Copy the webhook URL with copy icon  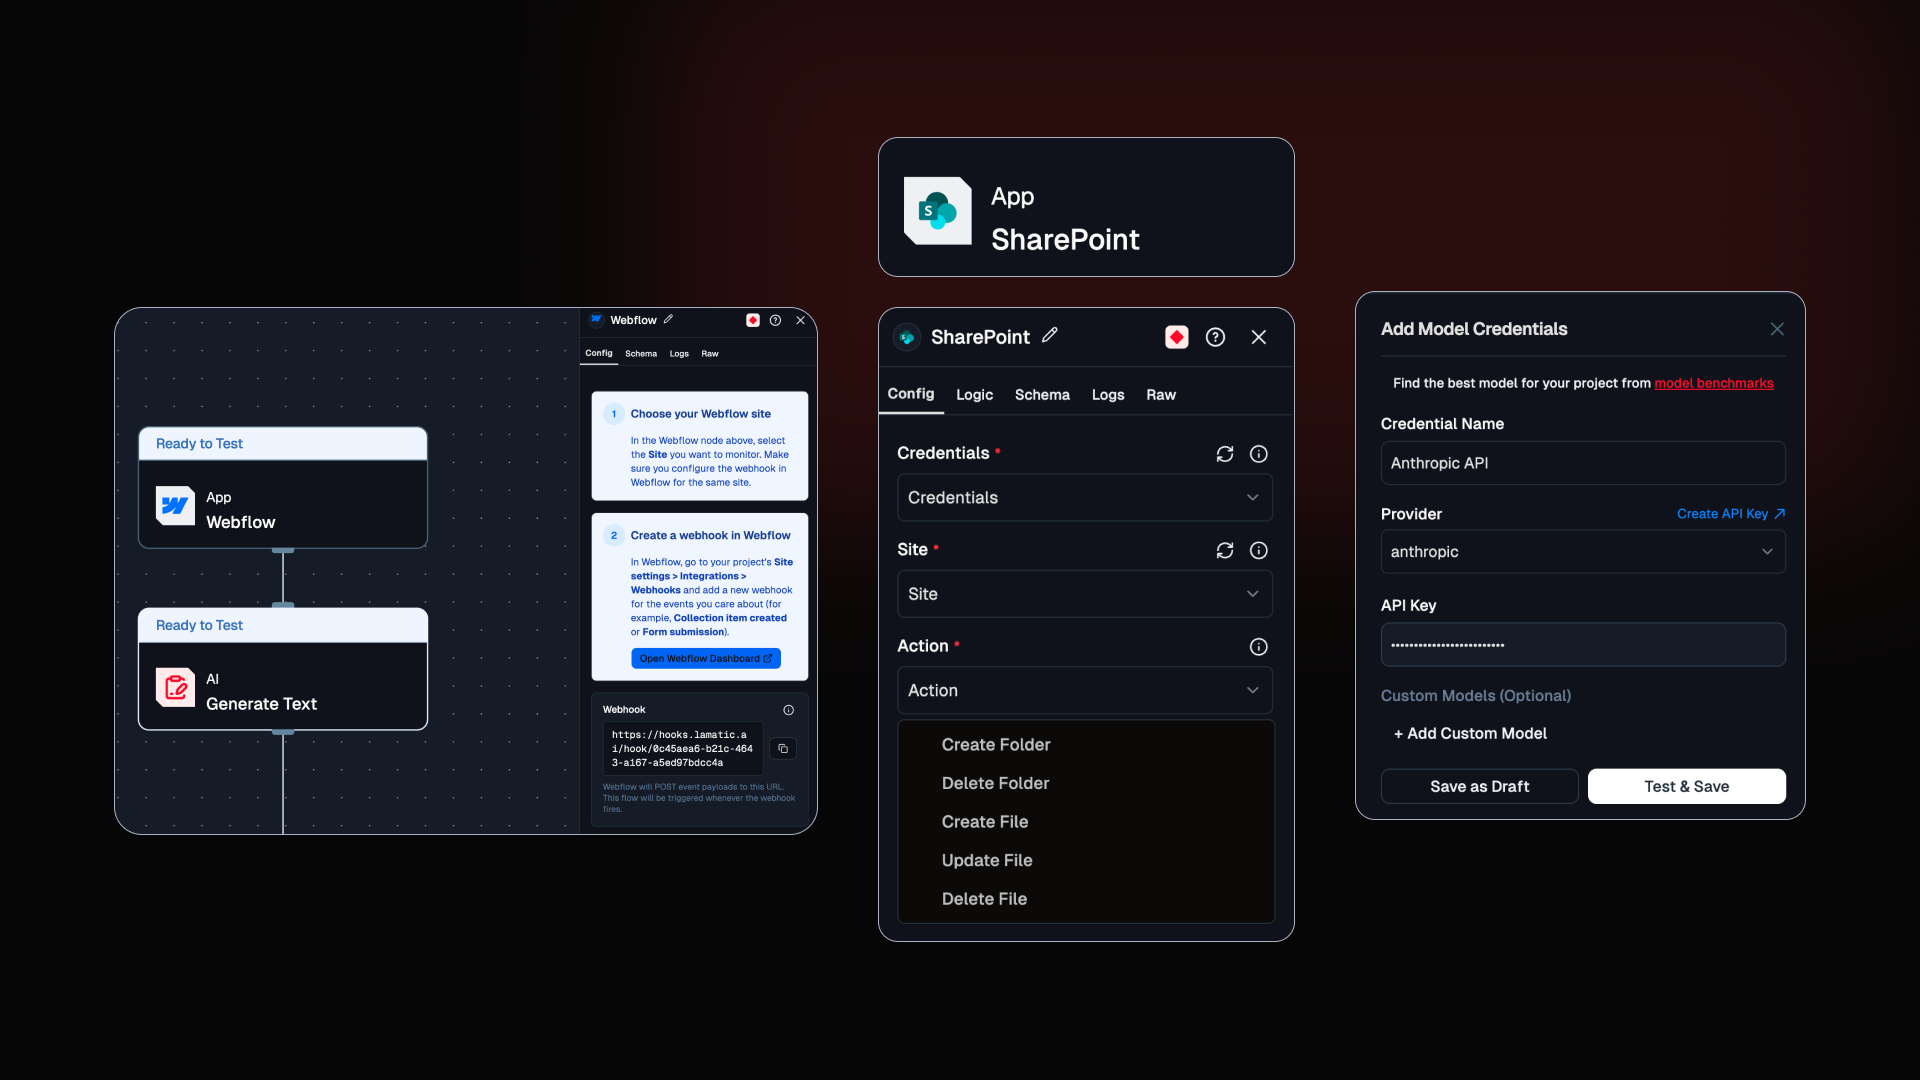click(x=783, y=749)
